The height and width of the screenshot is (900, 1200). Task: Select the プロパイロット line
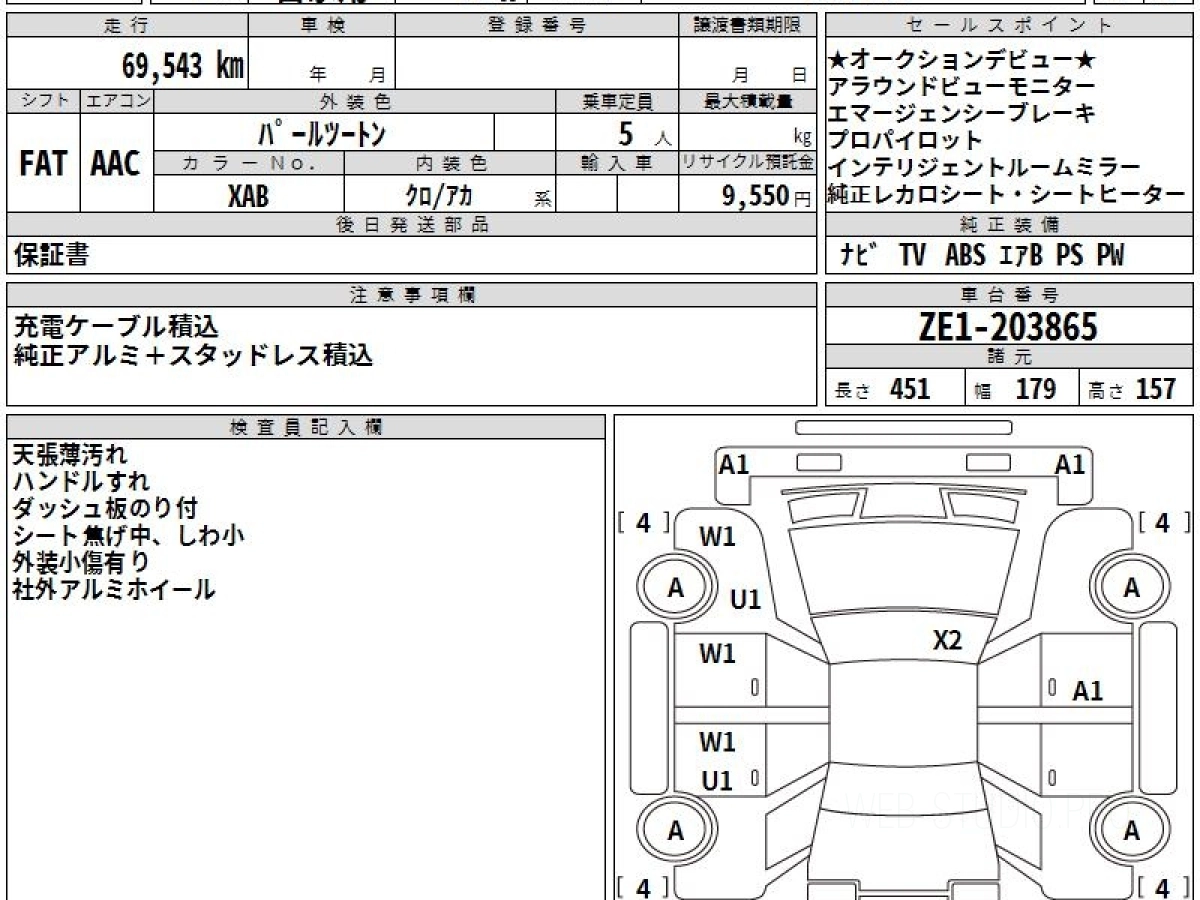tap(906, 140)
